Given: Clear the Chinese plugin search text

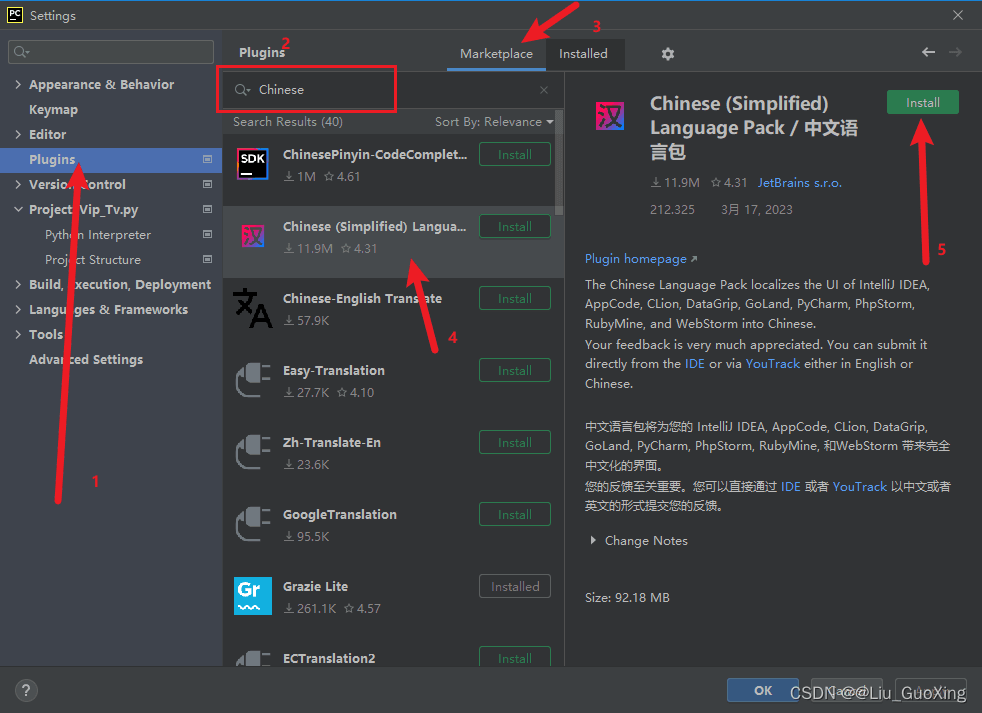Looking at the screenshot, I should [544, 90].
